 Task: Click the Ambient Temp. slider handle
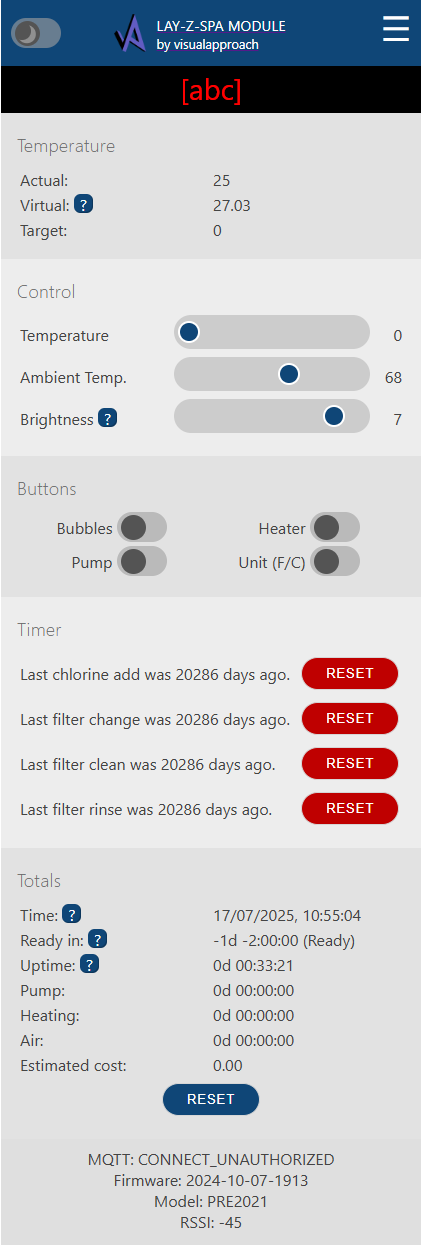[289, 374]
